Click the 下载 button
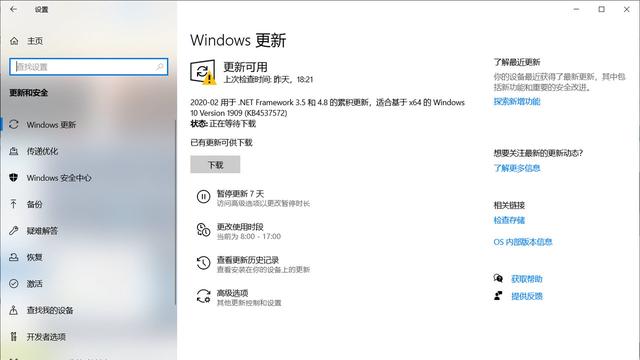Viewport: 640px width, 360px height. (x=215, y=164)
